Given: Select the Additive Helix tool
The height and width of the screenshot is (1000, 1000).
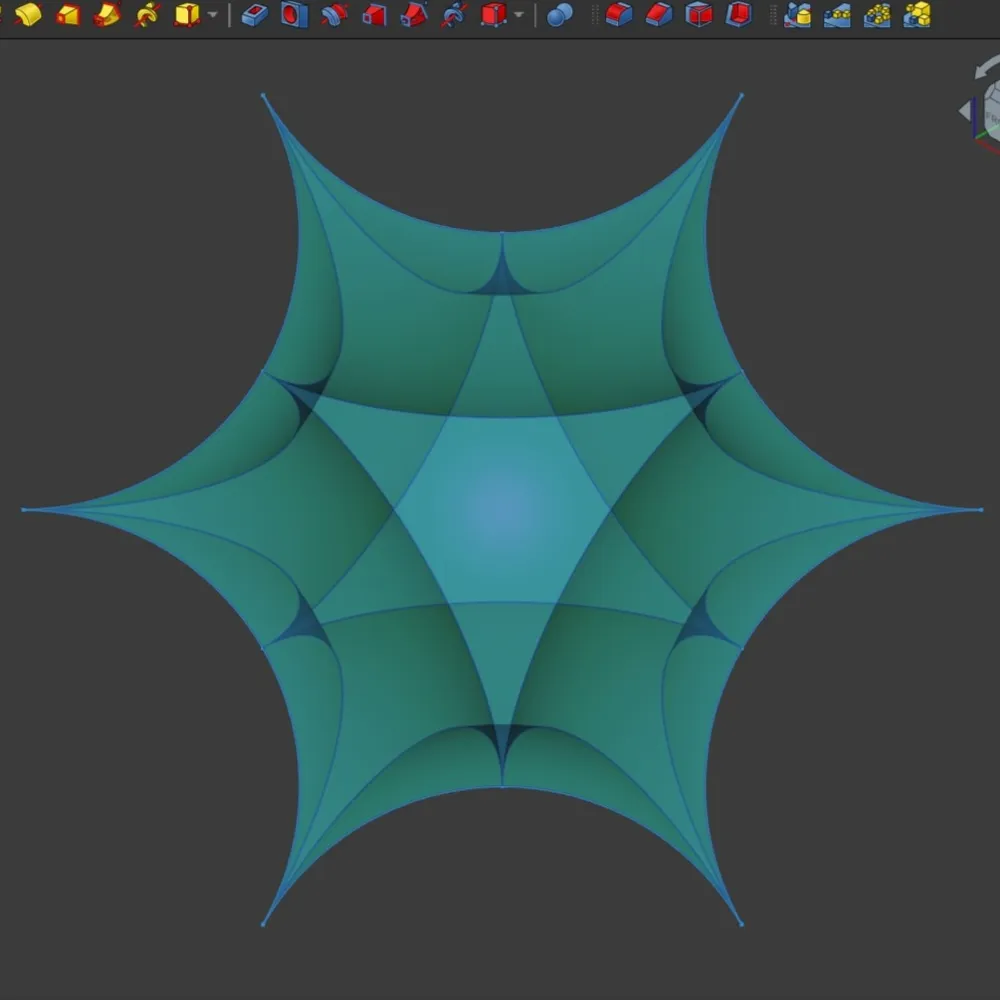Looking at the screenshot, I should pos(147,14).
